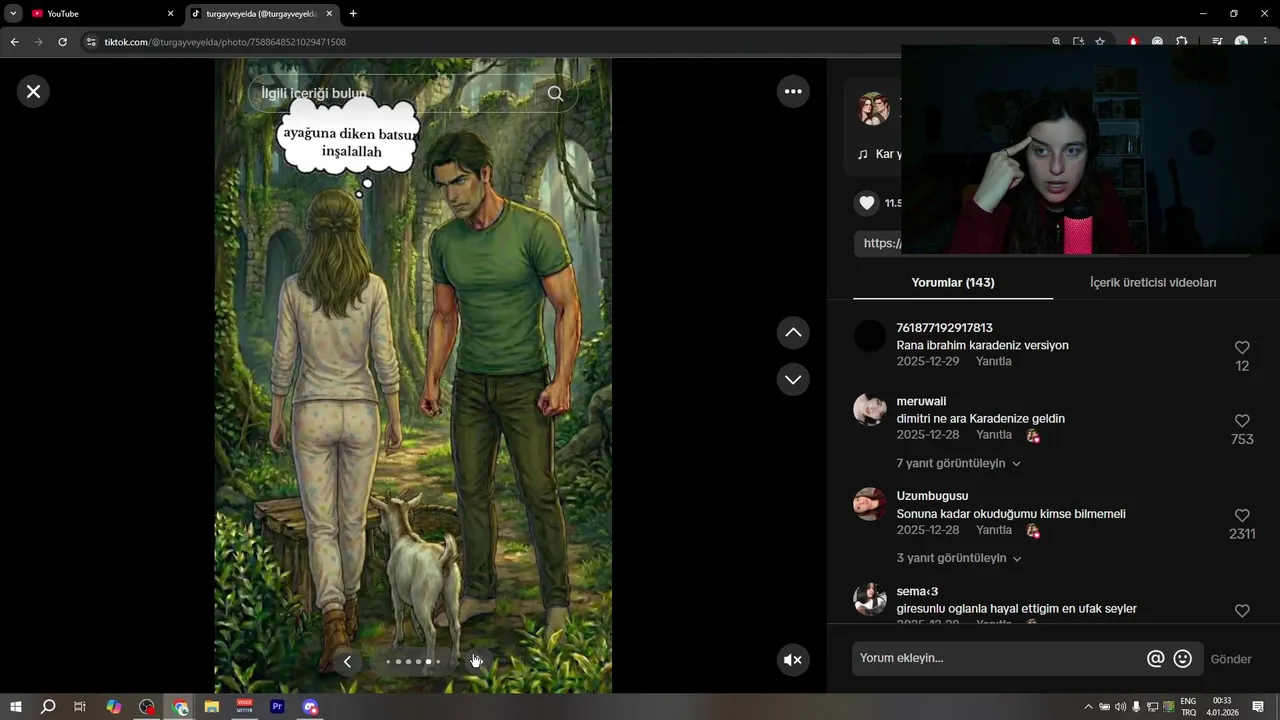Click the search magnifier in related content bar
Viewport: 1280px width, 720px height.
556,93
